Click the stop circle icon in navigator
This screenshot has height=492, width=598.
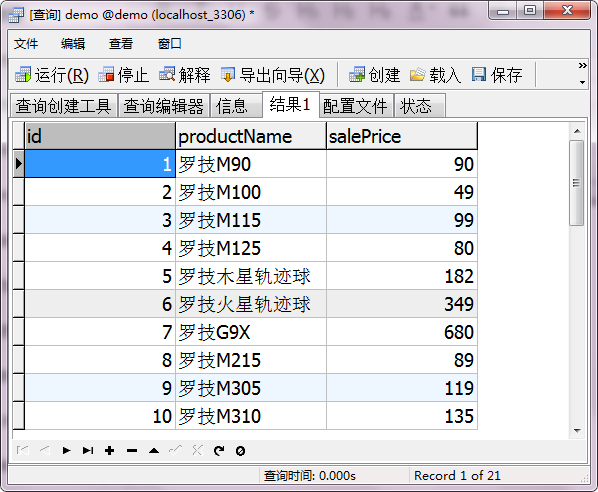(x=240, y=451)
